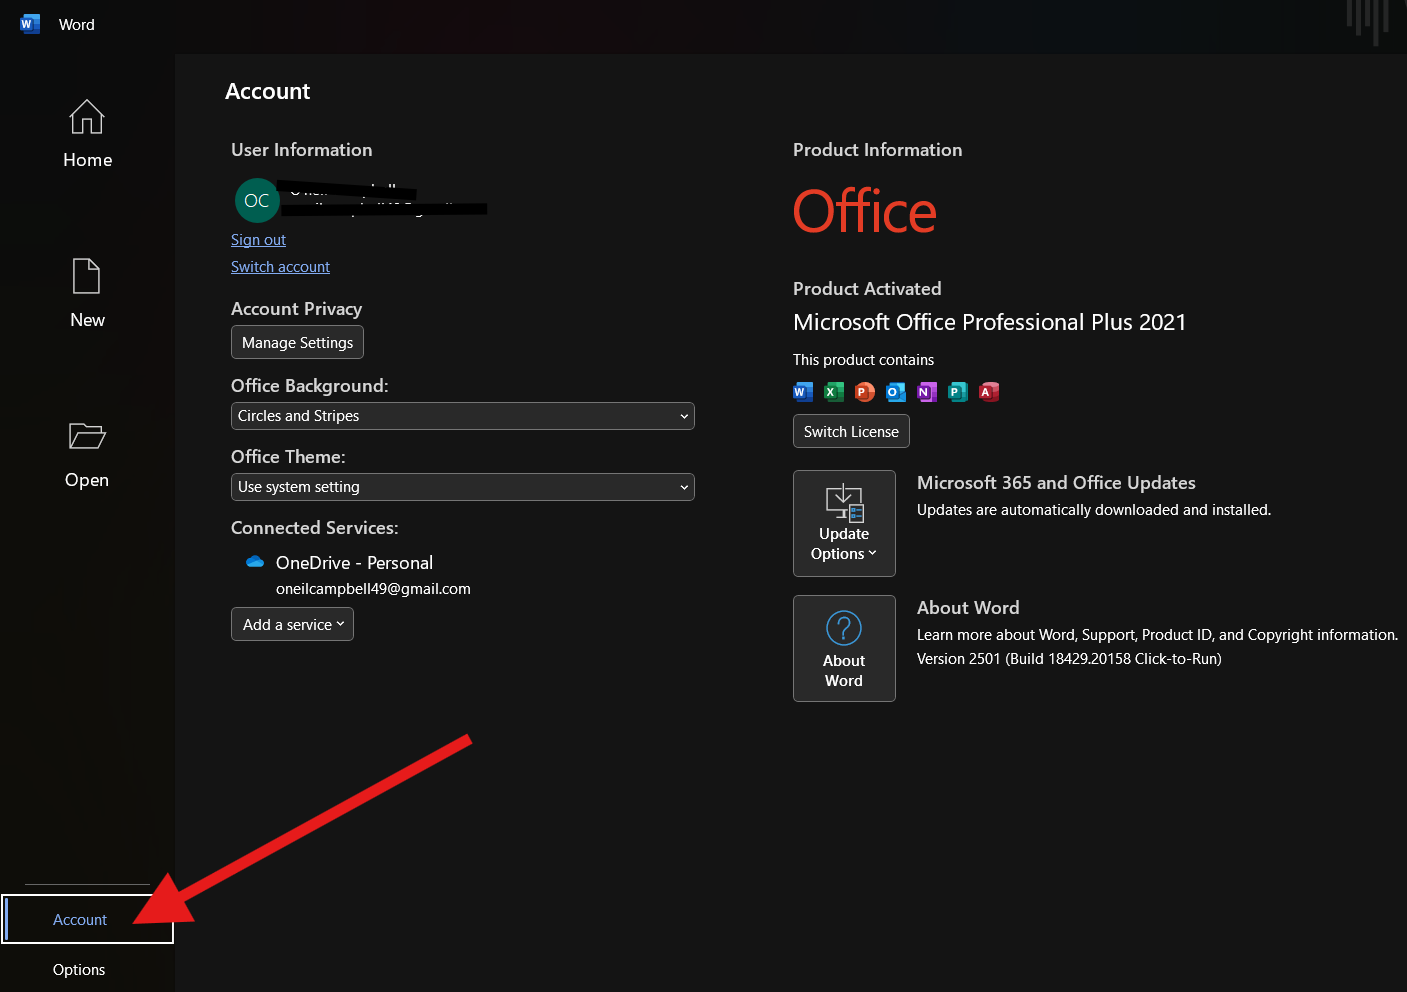Select the OneDrive - Personal service entry
Image resolution: width=1407 pixels, height=992 pixels.
354,563
